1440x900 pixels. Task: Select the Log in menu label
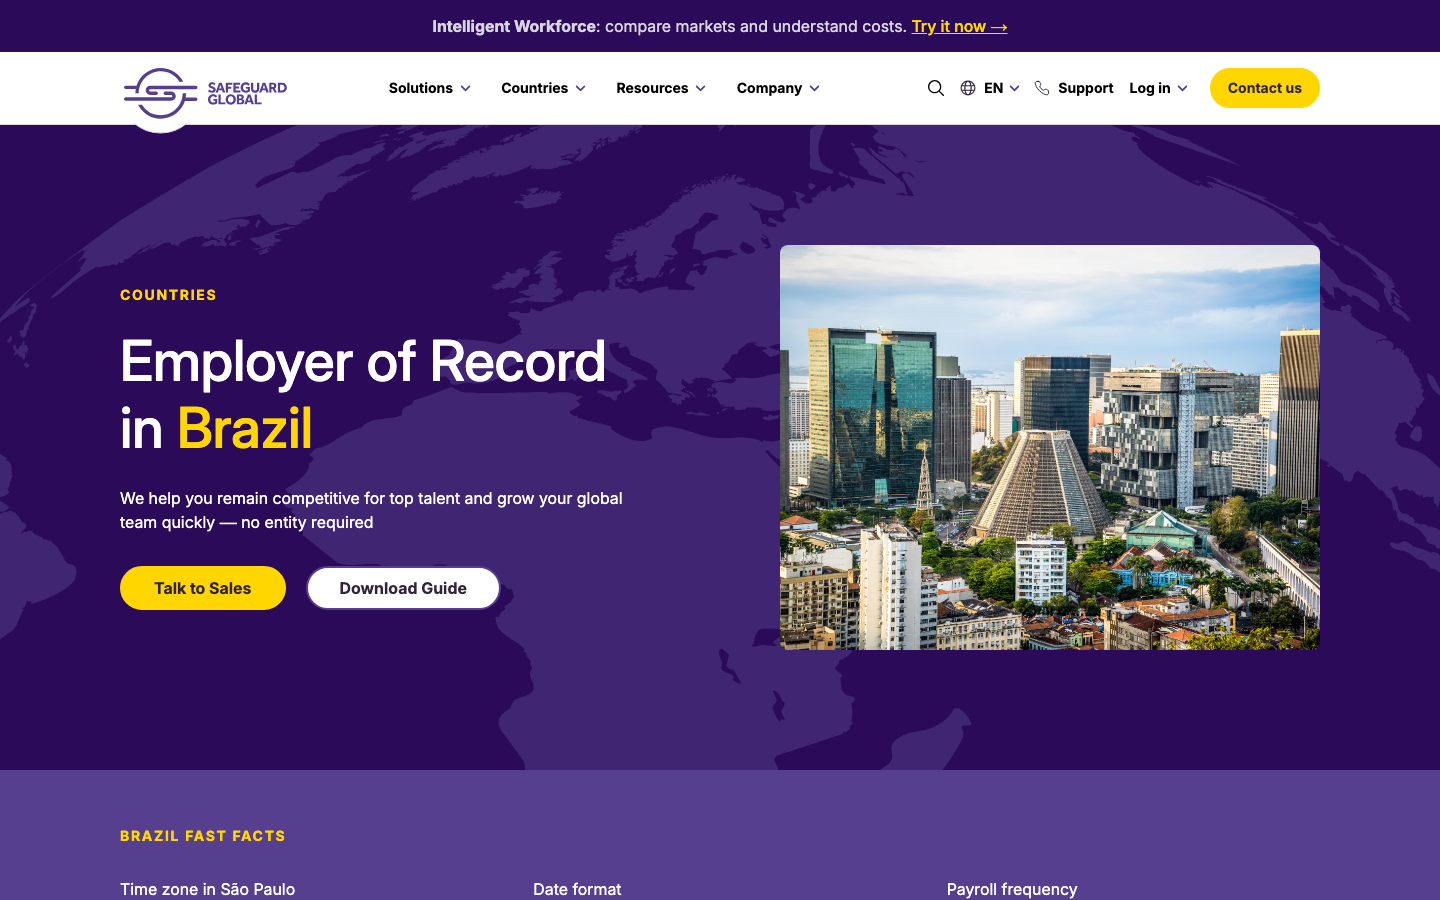click(1149, 88)
